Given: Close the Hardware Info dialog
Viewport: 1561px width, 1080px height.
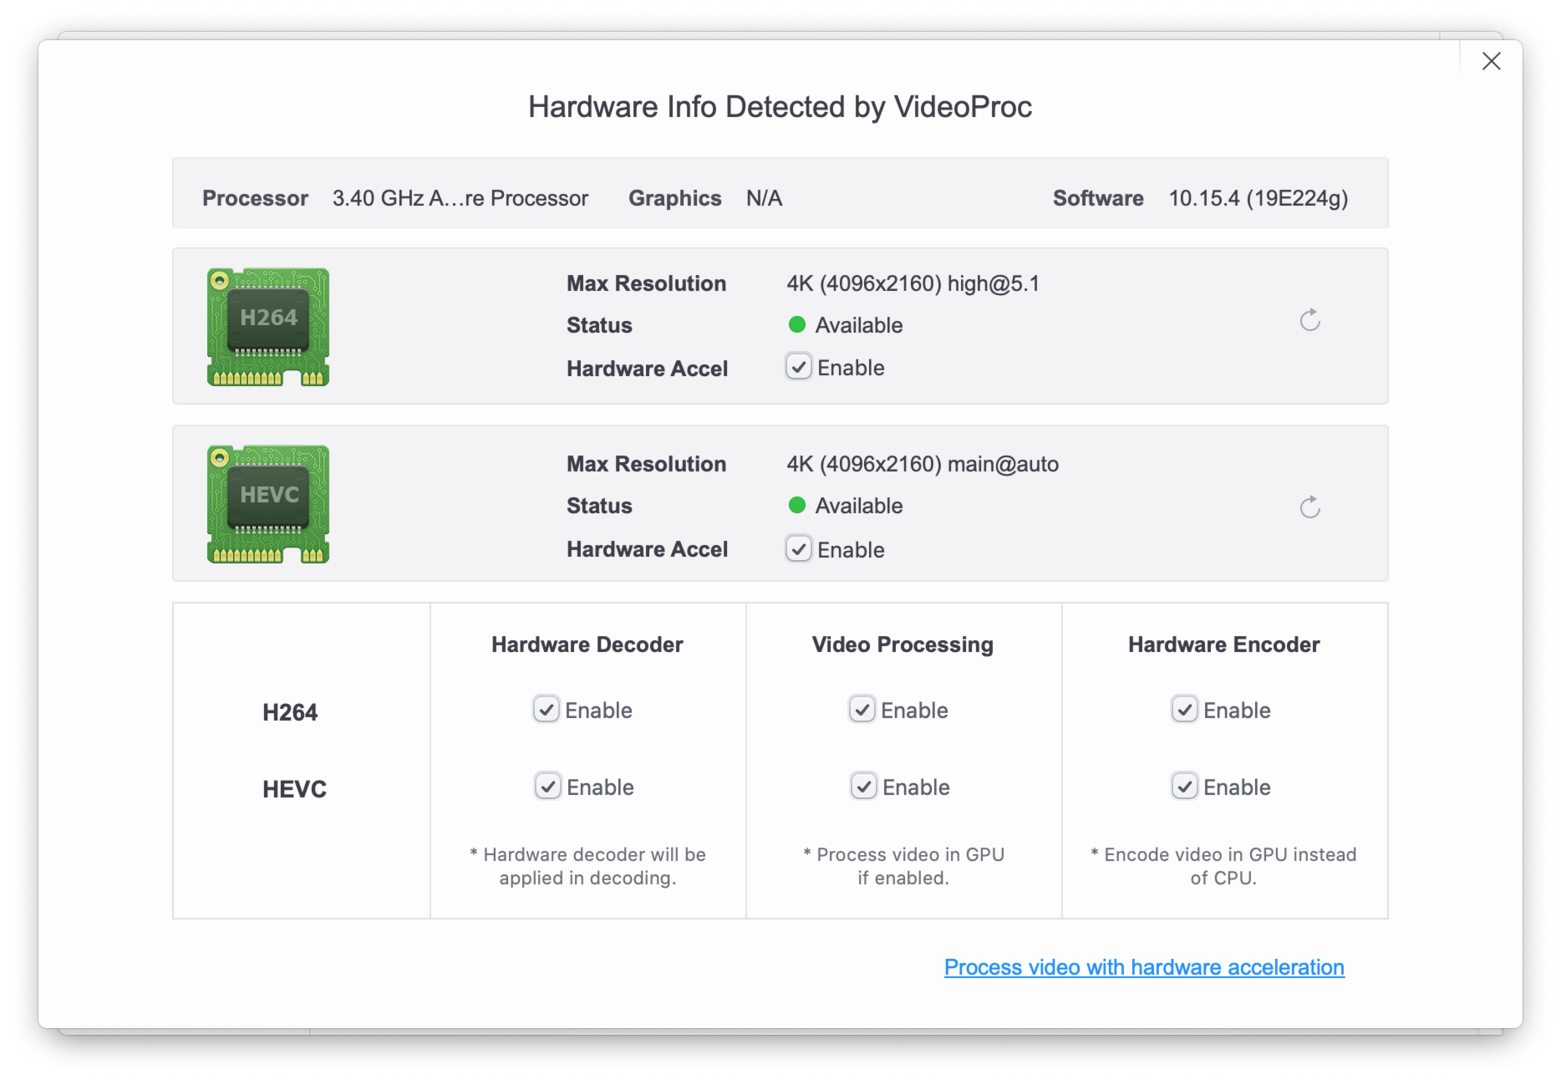Looking at the screenshot, I should point(1491,61).
